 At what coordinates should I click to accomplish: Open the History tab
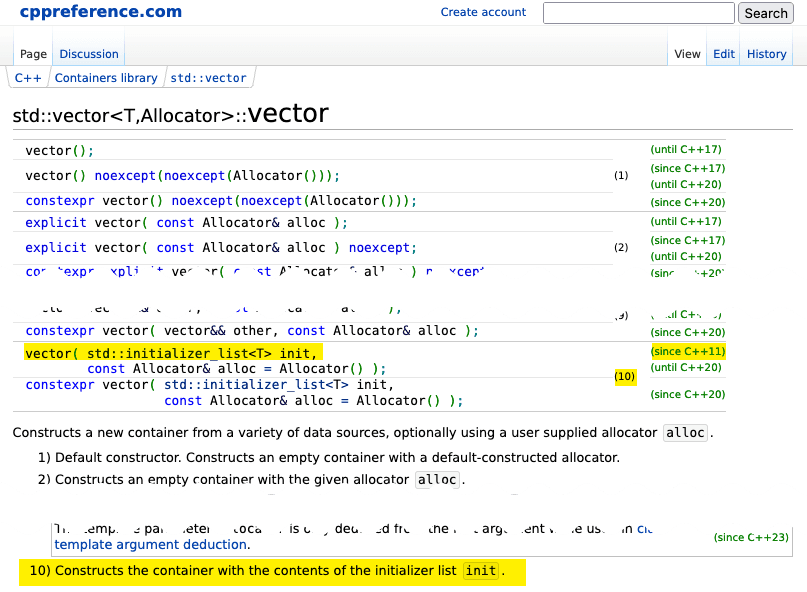tap(766, 53)
